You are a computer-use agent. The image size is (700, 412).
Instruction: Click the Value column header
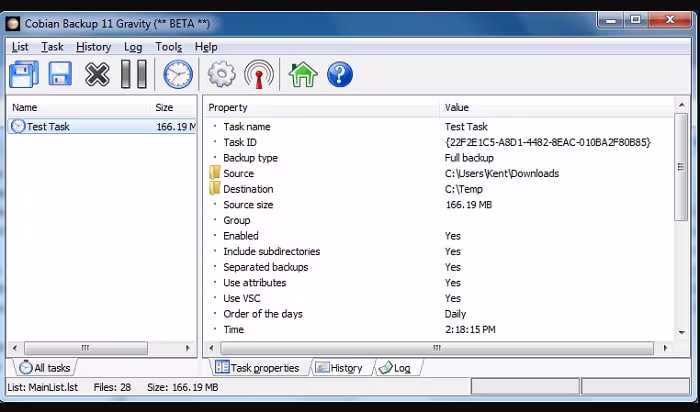[x=557, y=107]
